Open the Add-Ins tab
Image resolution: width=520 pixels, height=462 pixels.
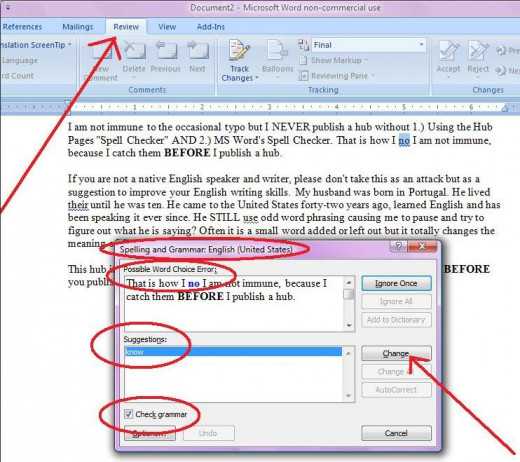pos(211,27)
